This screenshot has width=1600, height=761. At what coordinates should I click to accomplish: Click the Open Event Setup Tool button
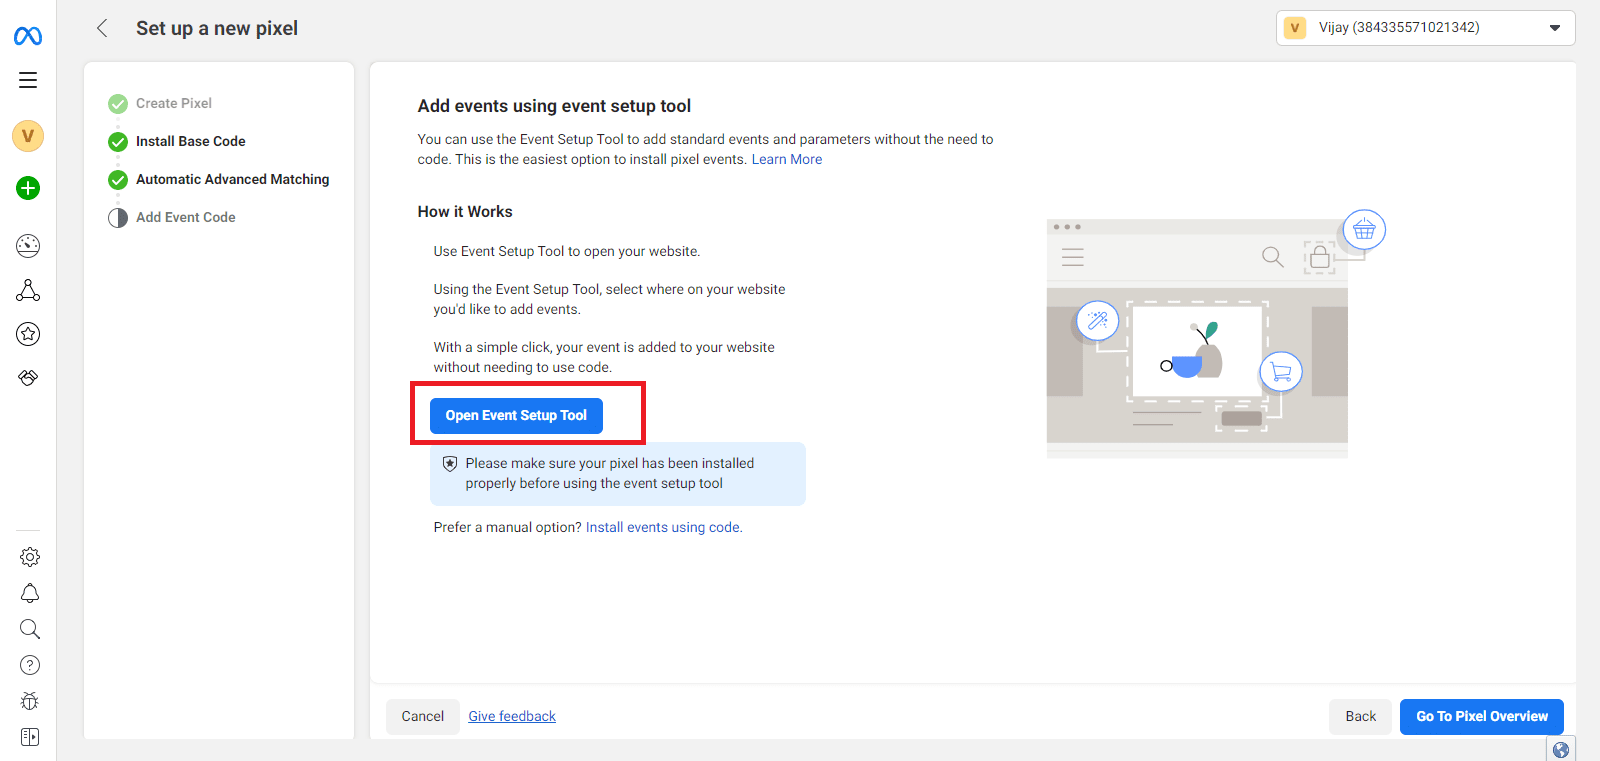point(516,415)
